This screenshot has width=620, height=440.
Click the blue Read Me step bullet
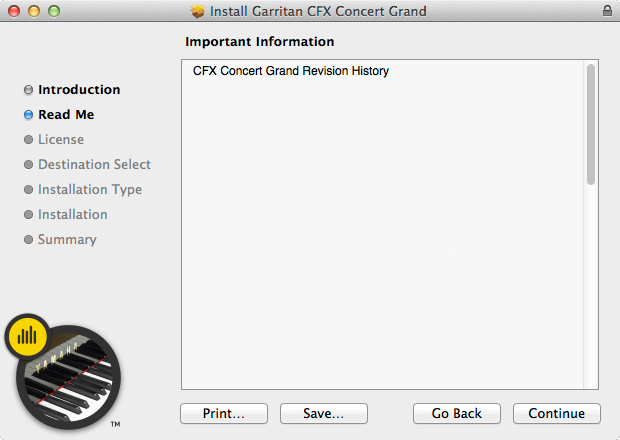28,115
